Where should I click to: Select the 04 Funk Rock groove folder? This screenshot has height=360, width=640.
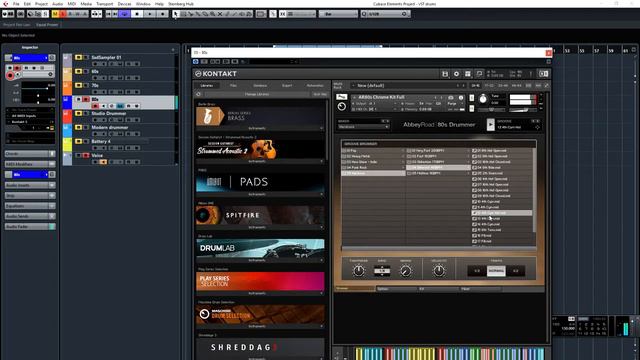click(373, 167)
